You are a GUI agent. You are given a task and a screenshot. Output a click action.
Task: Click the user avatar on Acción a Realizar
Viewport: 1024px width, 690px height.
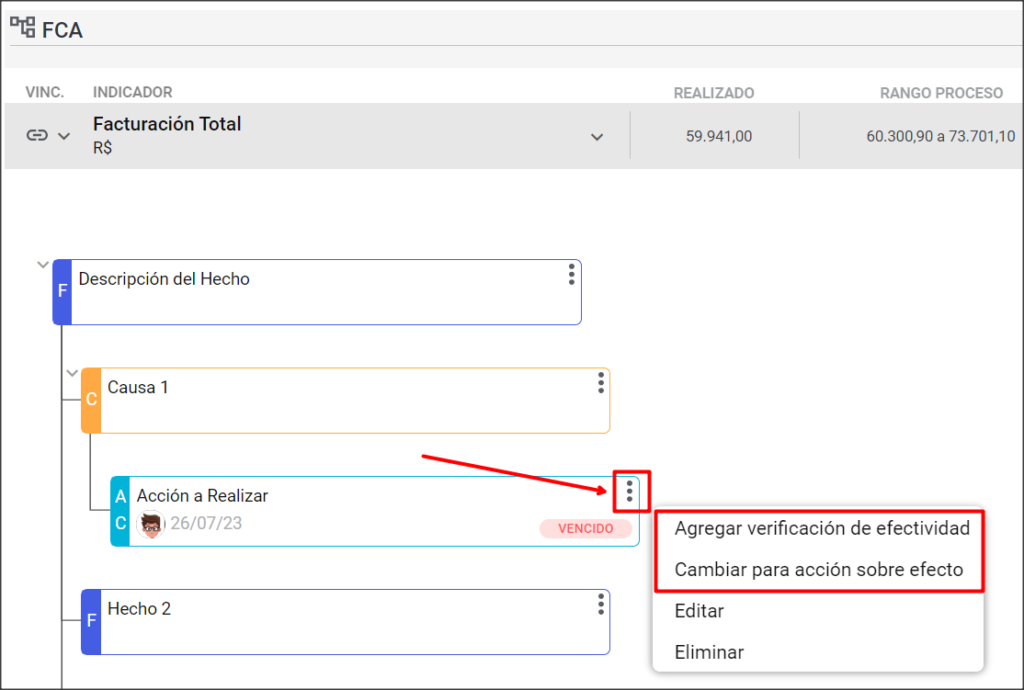click(x=151, y=524)
